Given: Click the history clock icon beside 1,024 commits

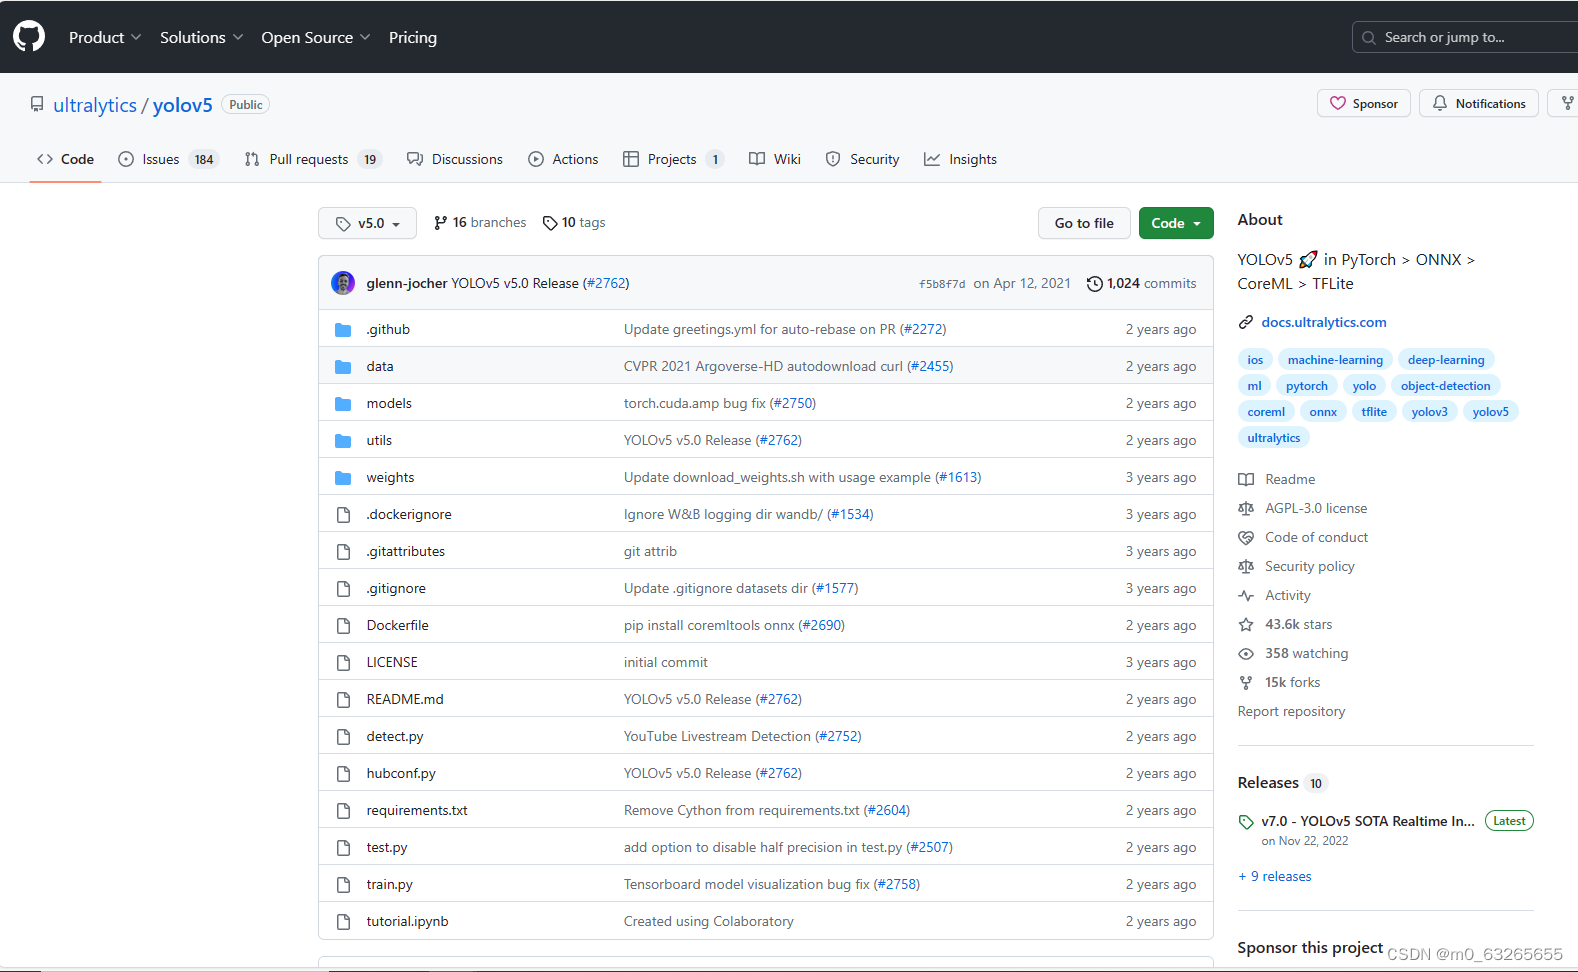Looking at the screenshot, I should [1095, 283].
